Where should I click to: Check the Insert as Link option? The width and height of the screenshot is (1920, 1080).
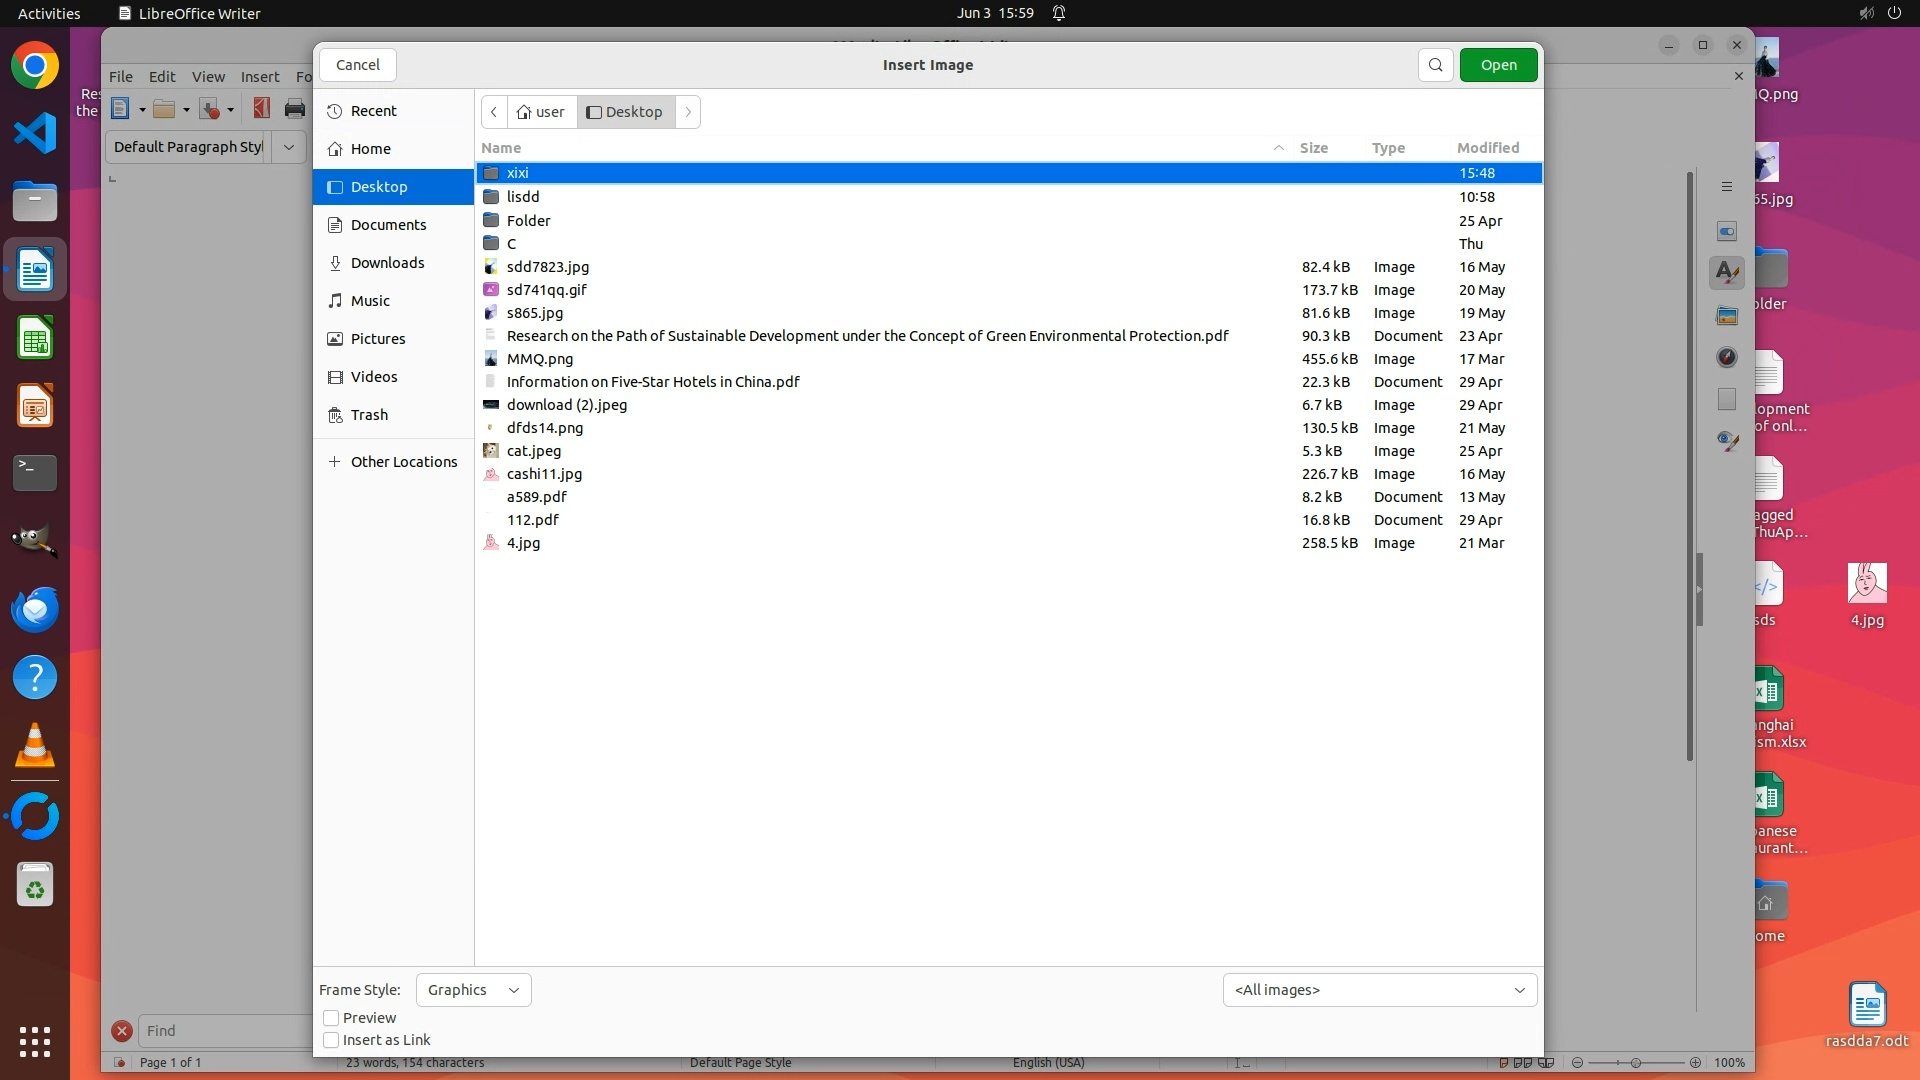coord(331,1040)
